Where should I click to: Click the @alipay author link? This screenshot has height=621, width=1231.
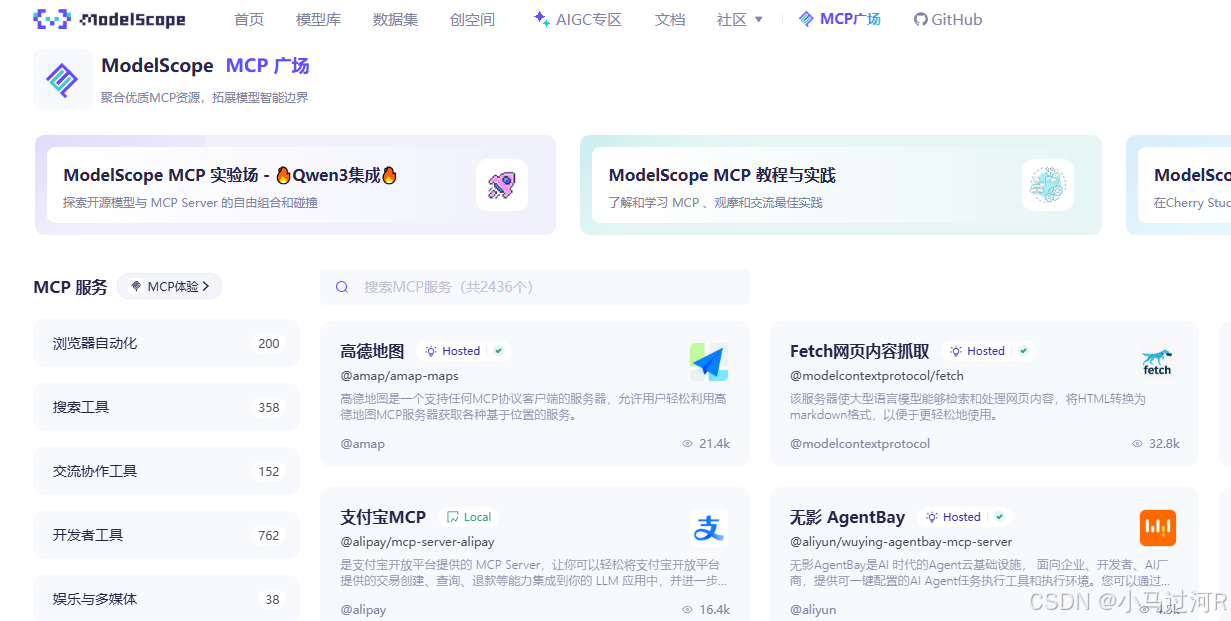[x=363, y=609]
